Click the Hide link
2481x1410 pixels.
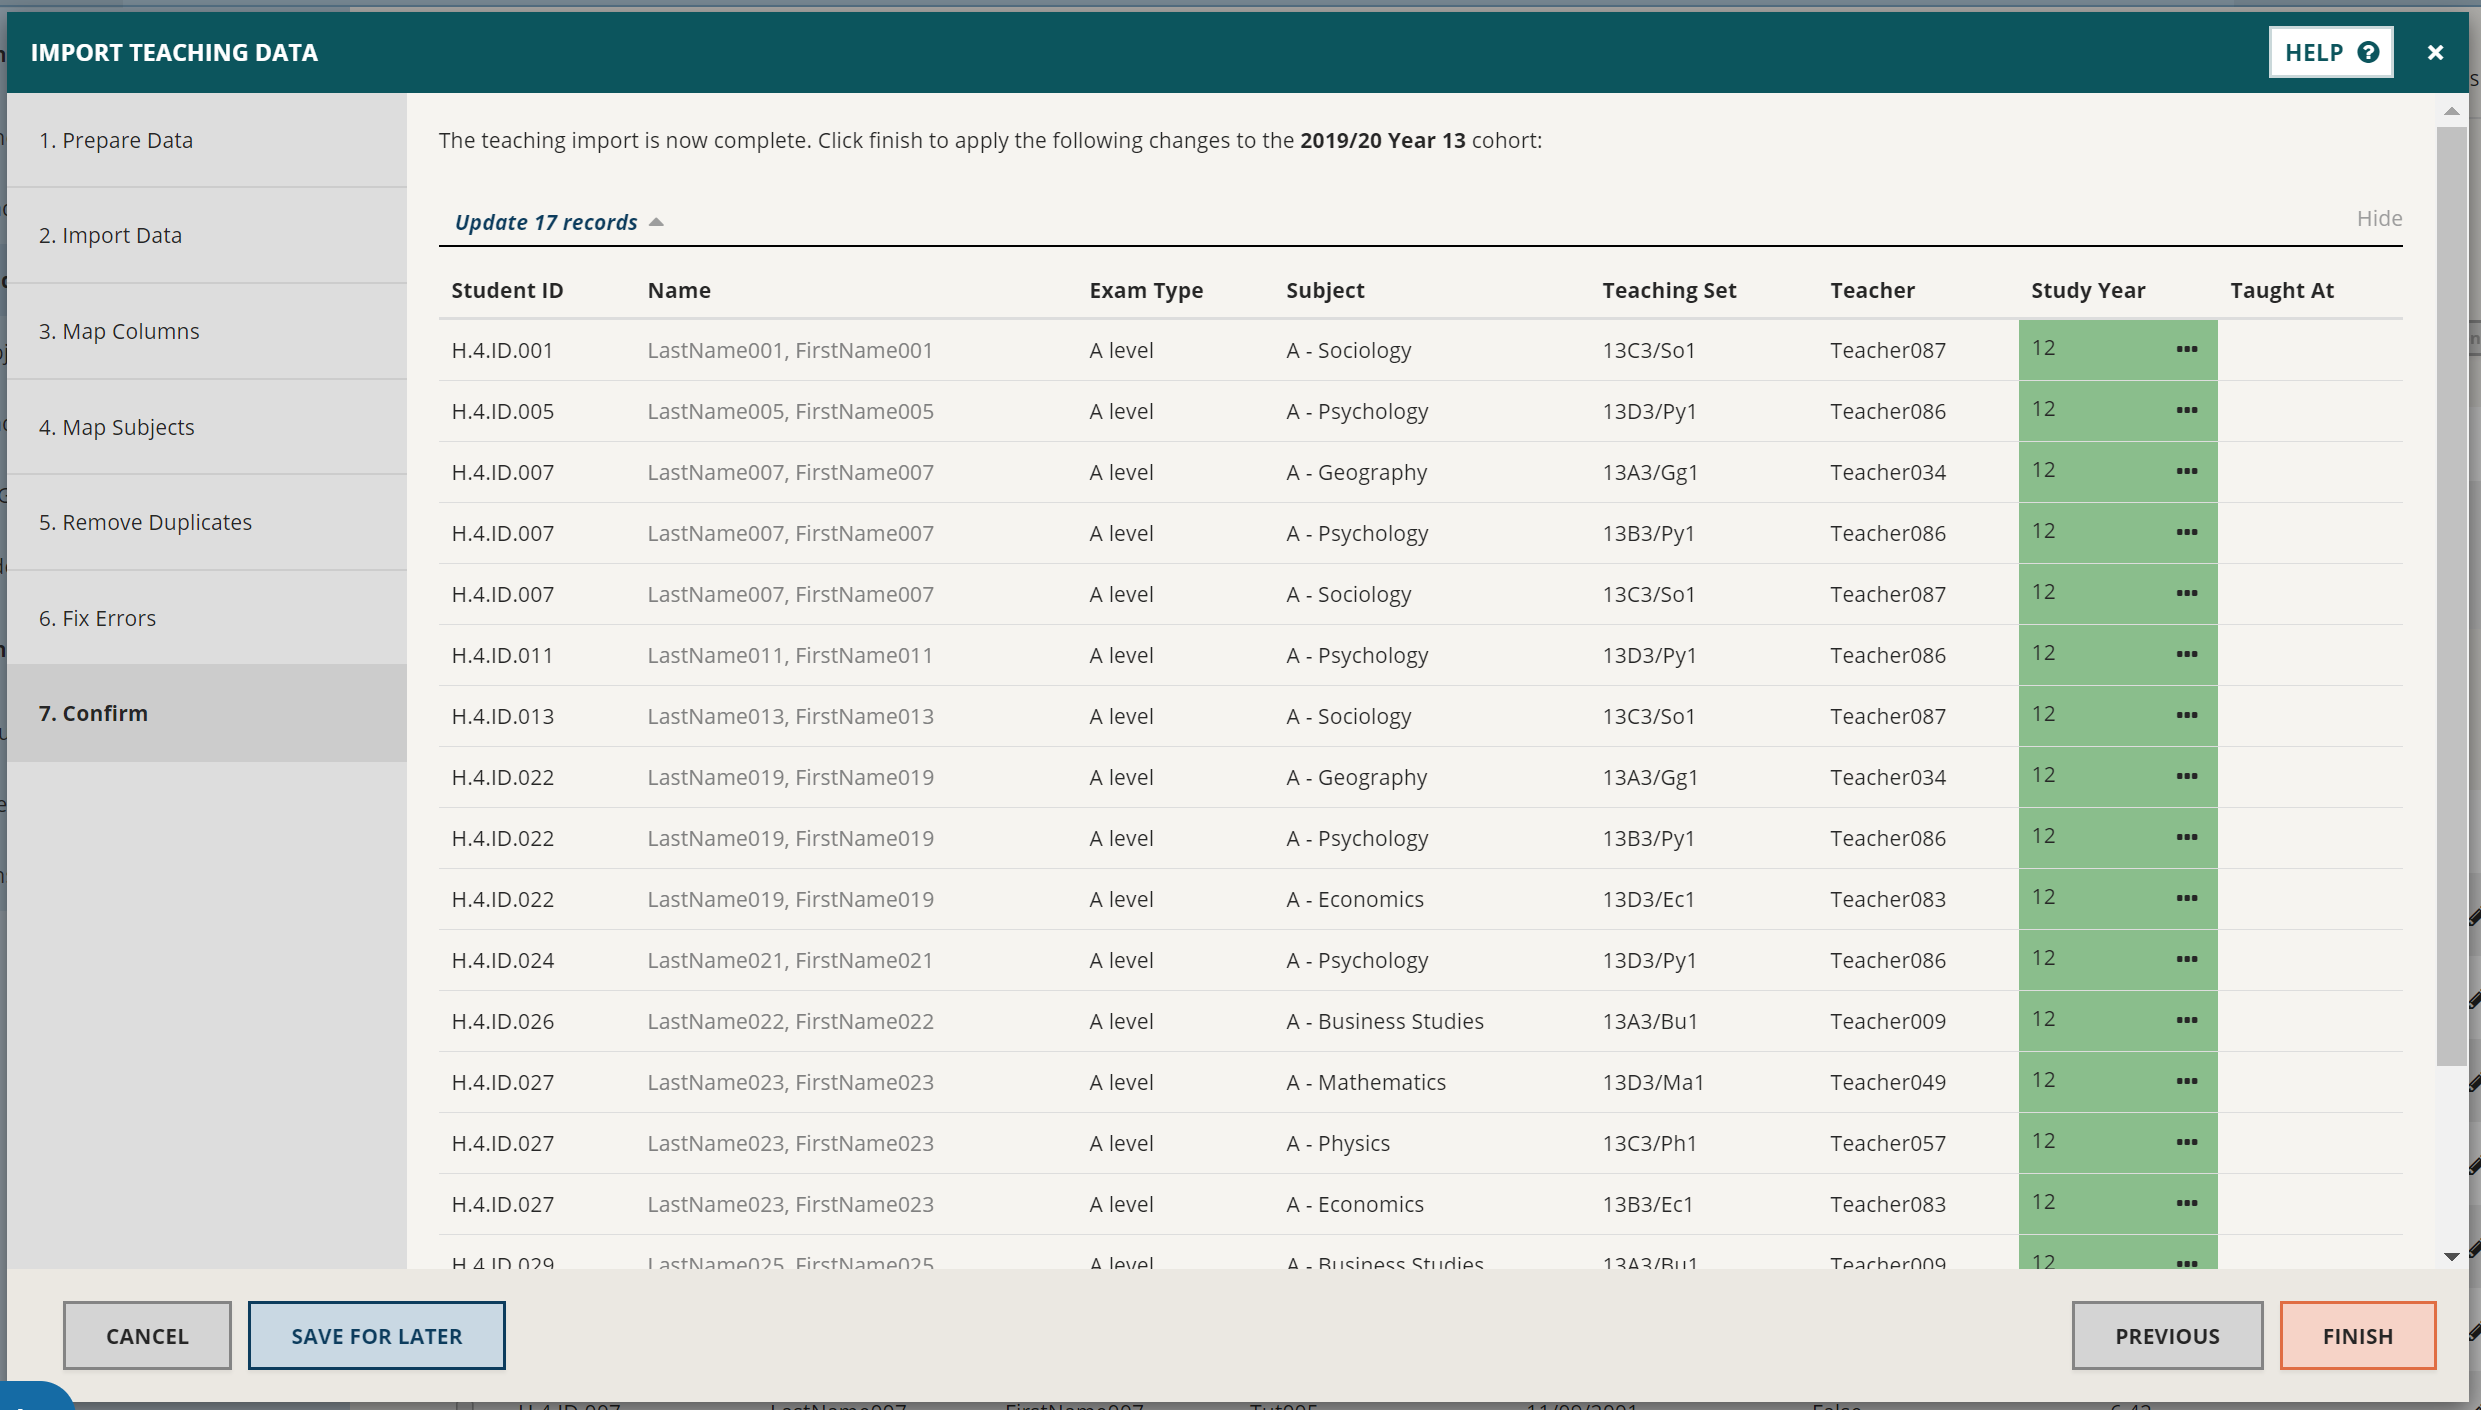(2379, 218)
